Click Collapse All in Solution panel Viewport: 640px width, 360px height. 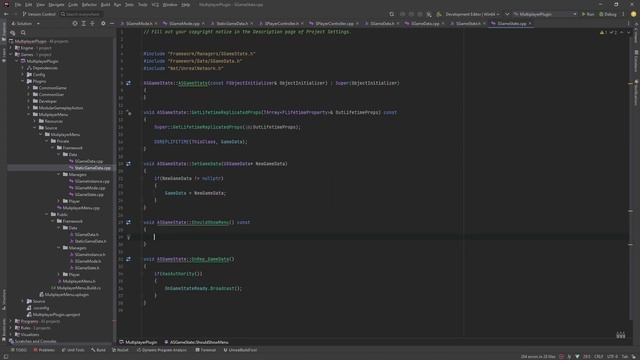pos(92,24)
